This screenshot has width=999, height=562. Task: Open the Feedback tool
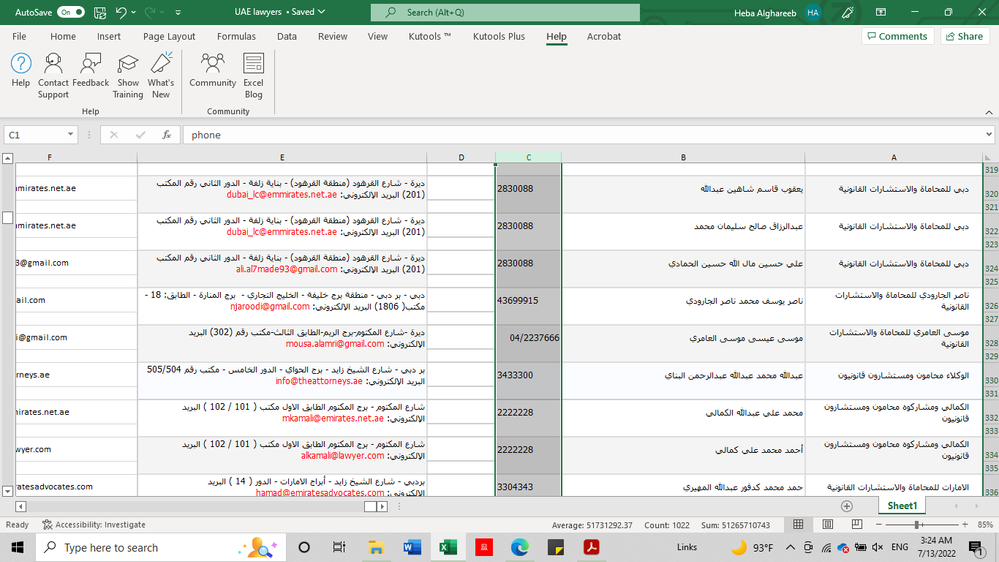pyautogui.click(x=90, y=70)
